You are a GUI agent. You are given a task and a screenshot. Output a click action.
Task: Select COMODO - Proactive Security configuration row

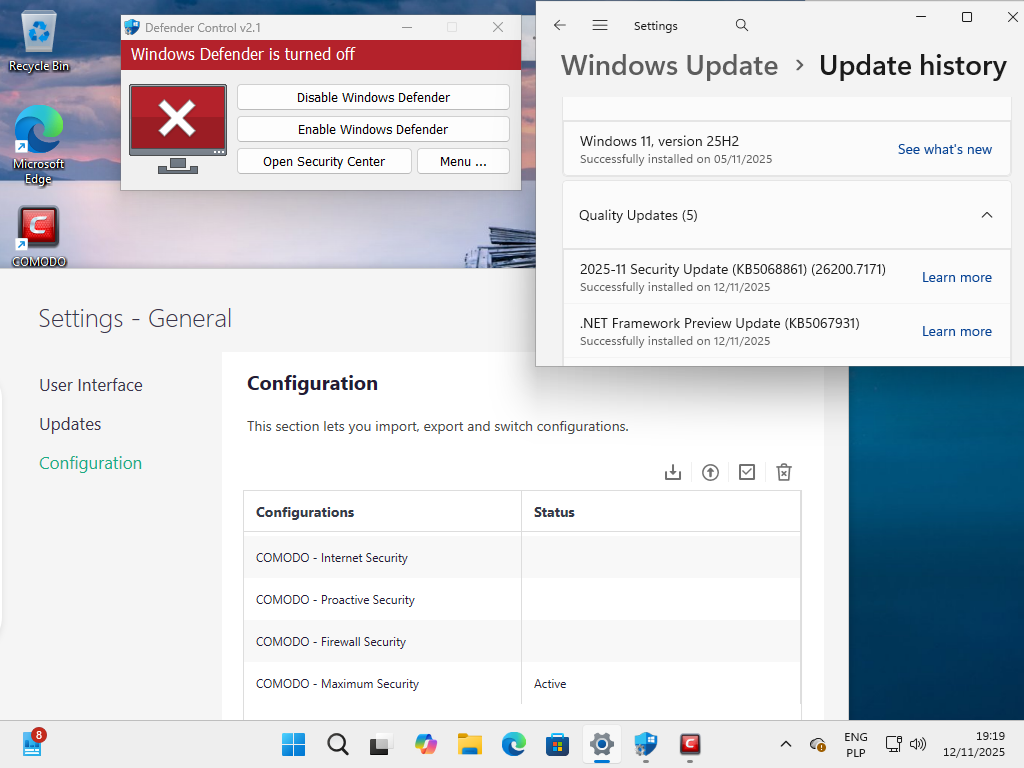(522, 600)
